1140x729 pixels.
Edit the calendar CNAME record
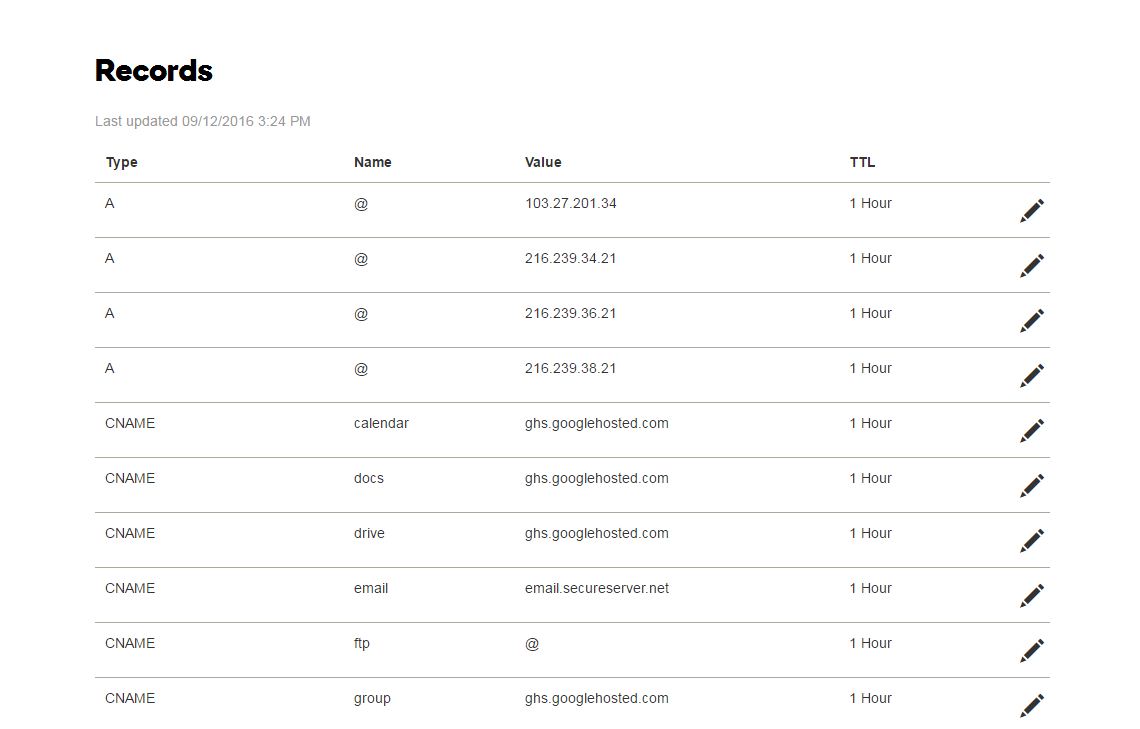pyautogui.click(x=1032, y=431)
